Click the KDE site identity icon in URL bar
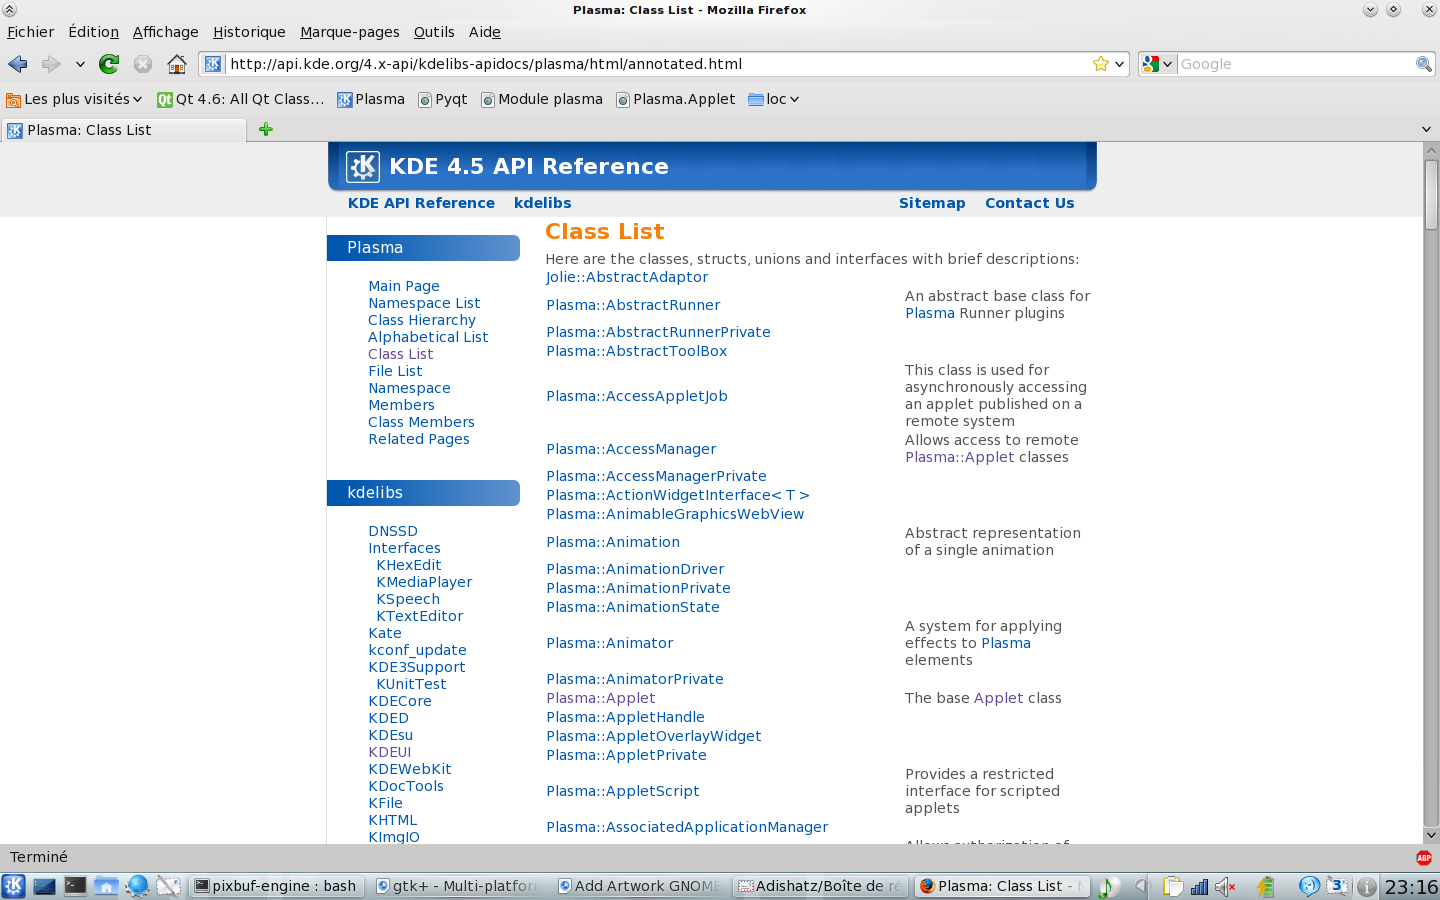The height and width of the screenshot is (900, 1440). tap(213, 64)
